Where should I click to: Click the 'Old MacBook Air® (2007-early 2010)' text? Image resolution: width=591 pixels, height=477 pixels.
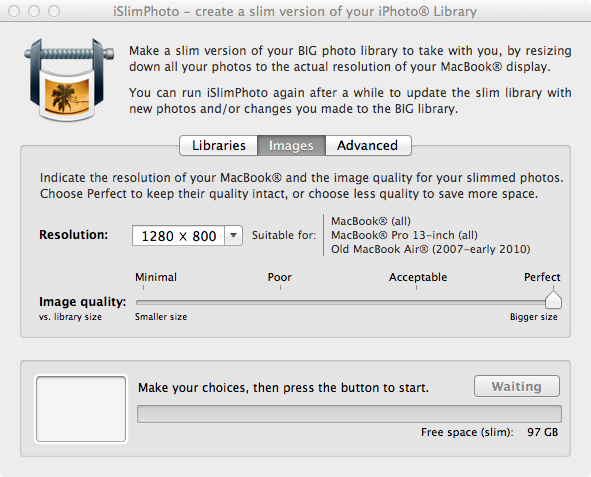point(430,249)
